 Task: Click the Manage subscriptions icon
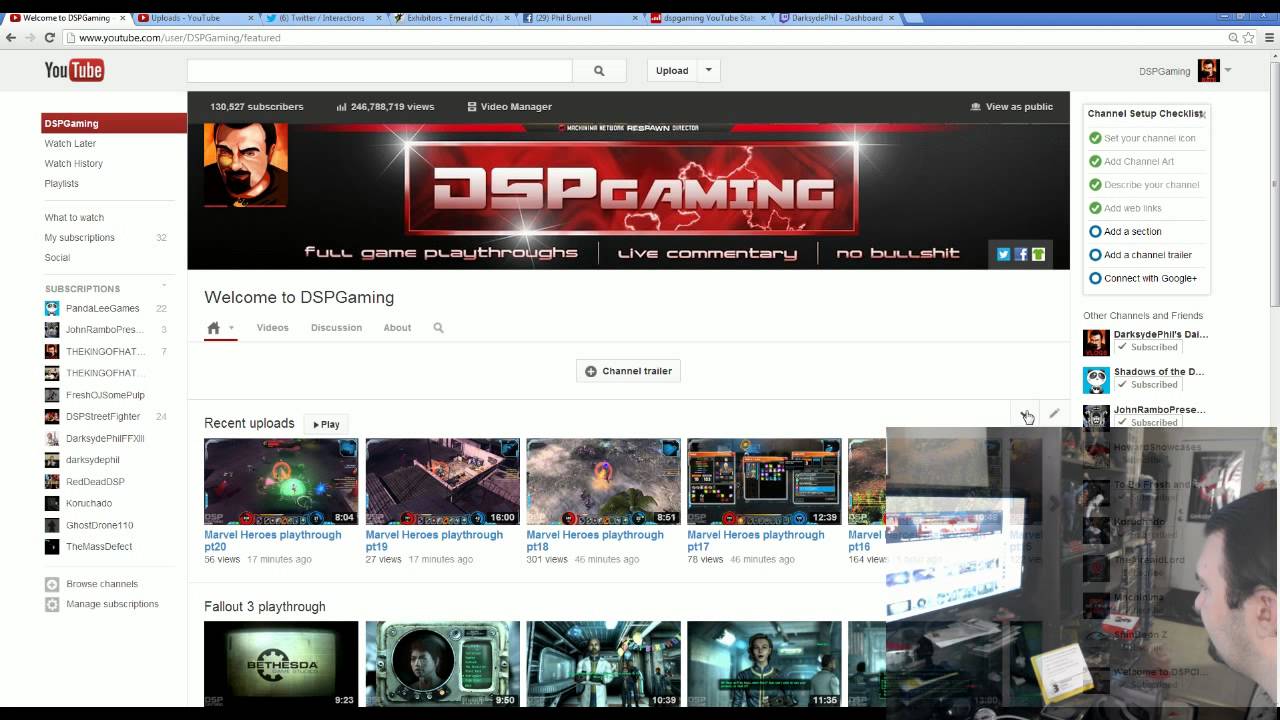point(52,604)
